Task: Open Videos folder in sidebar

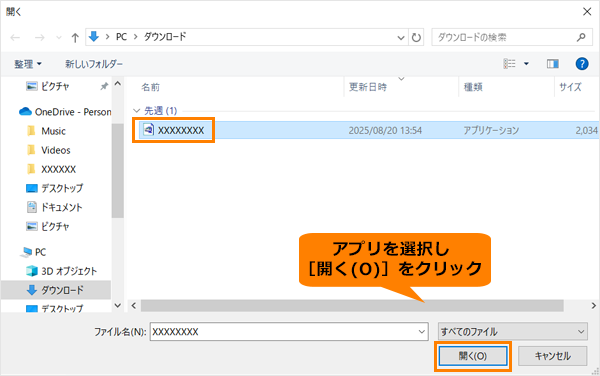Action: tap(49, 150)
